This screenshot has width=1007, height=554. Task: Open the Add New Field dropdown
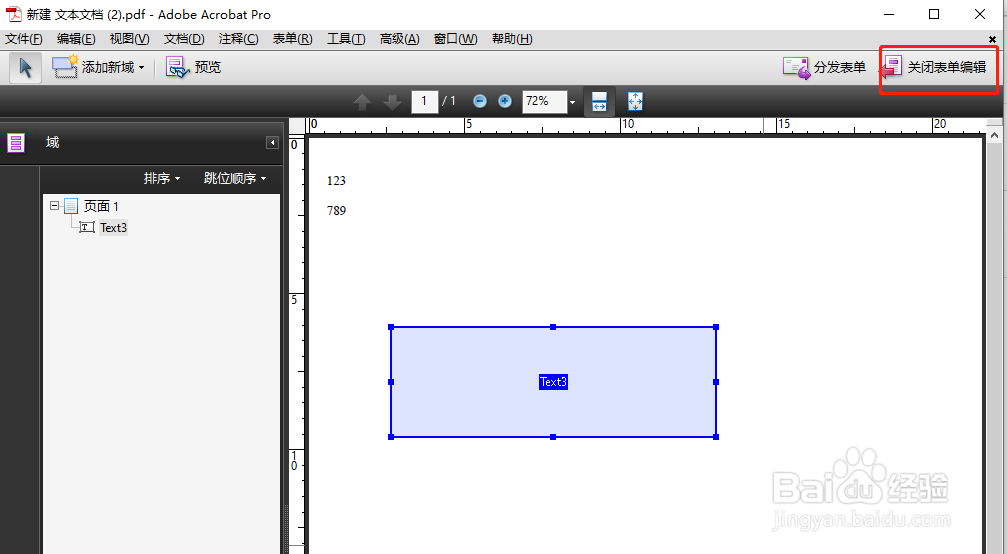point(98,67)
